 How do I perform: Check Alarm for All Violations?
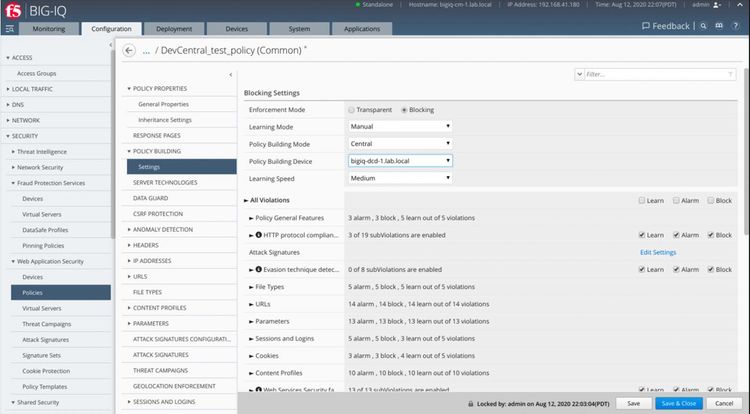676,200
